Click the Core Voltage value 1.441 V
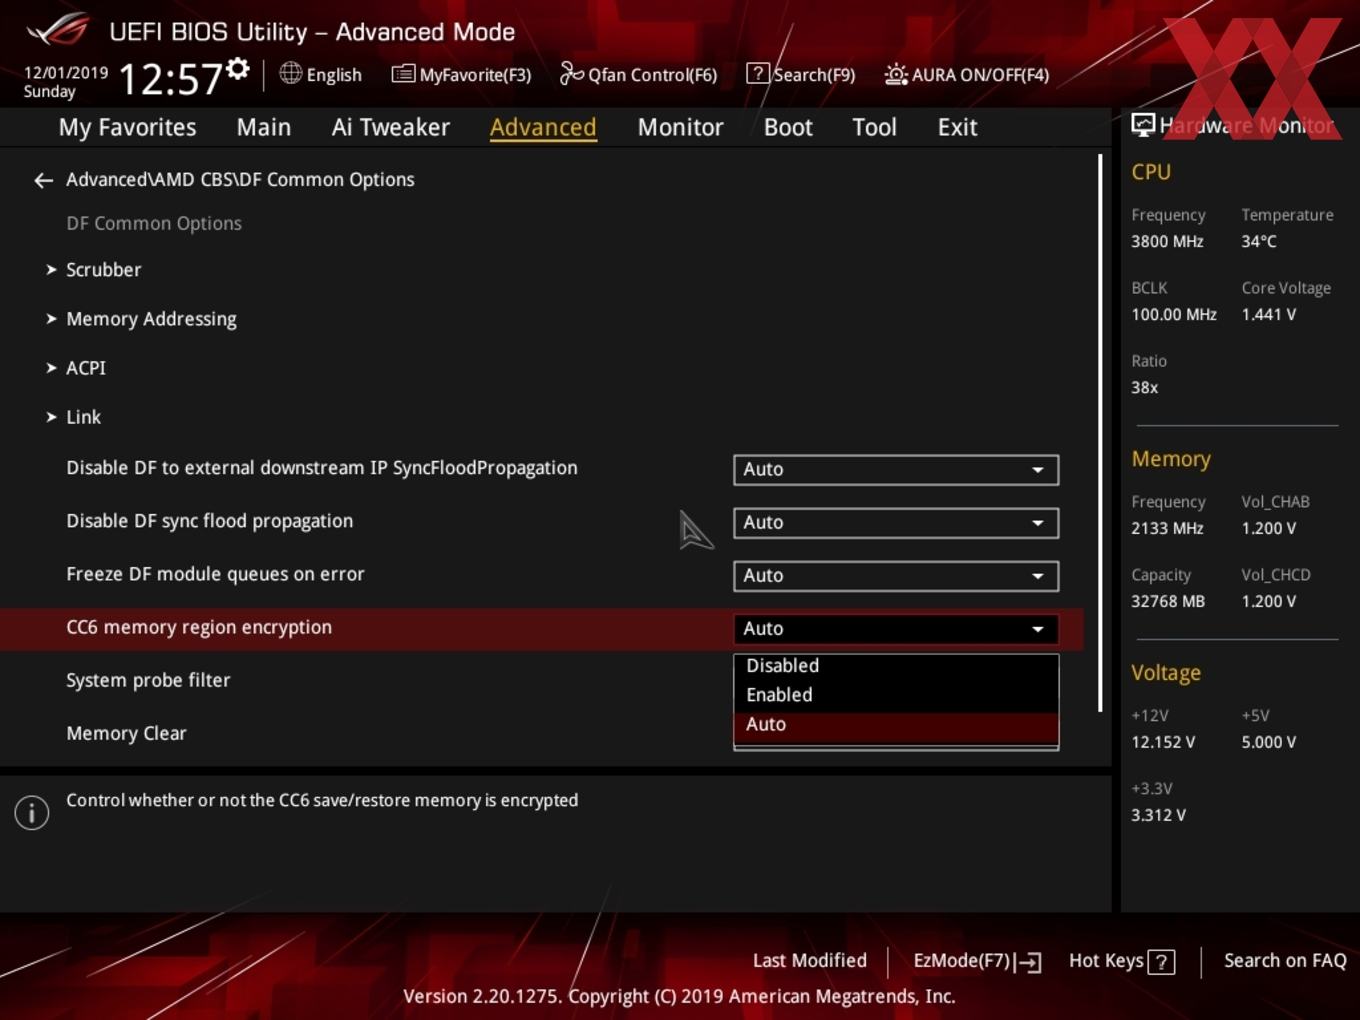Viewport: 1360px width, 1020px height. pyautogui.click(x=1268, y=315)
